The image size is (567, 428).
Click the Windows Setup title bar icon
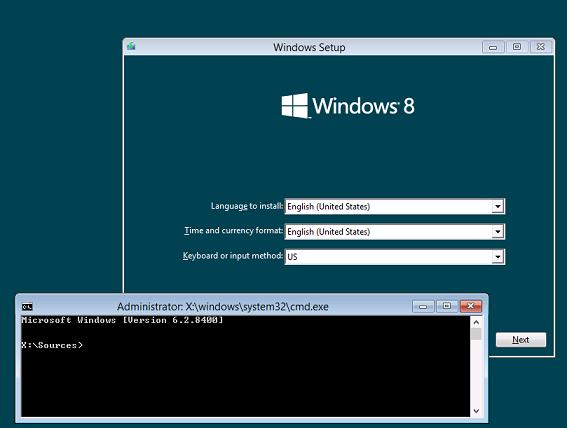(131, 46)
